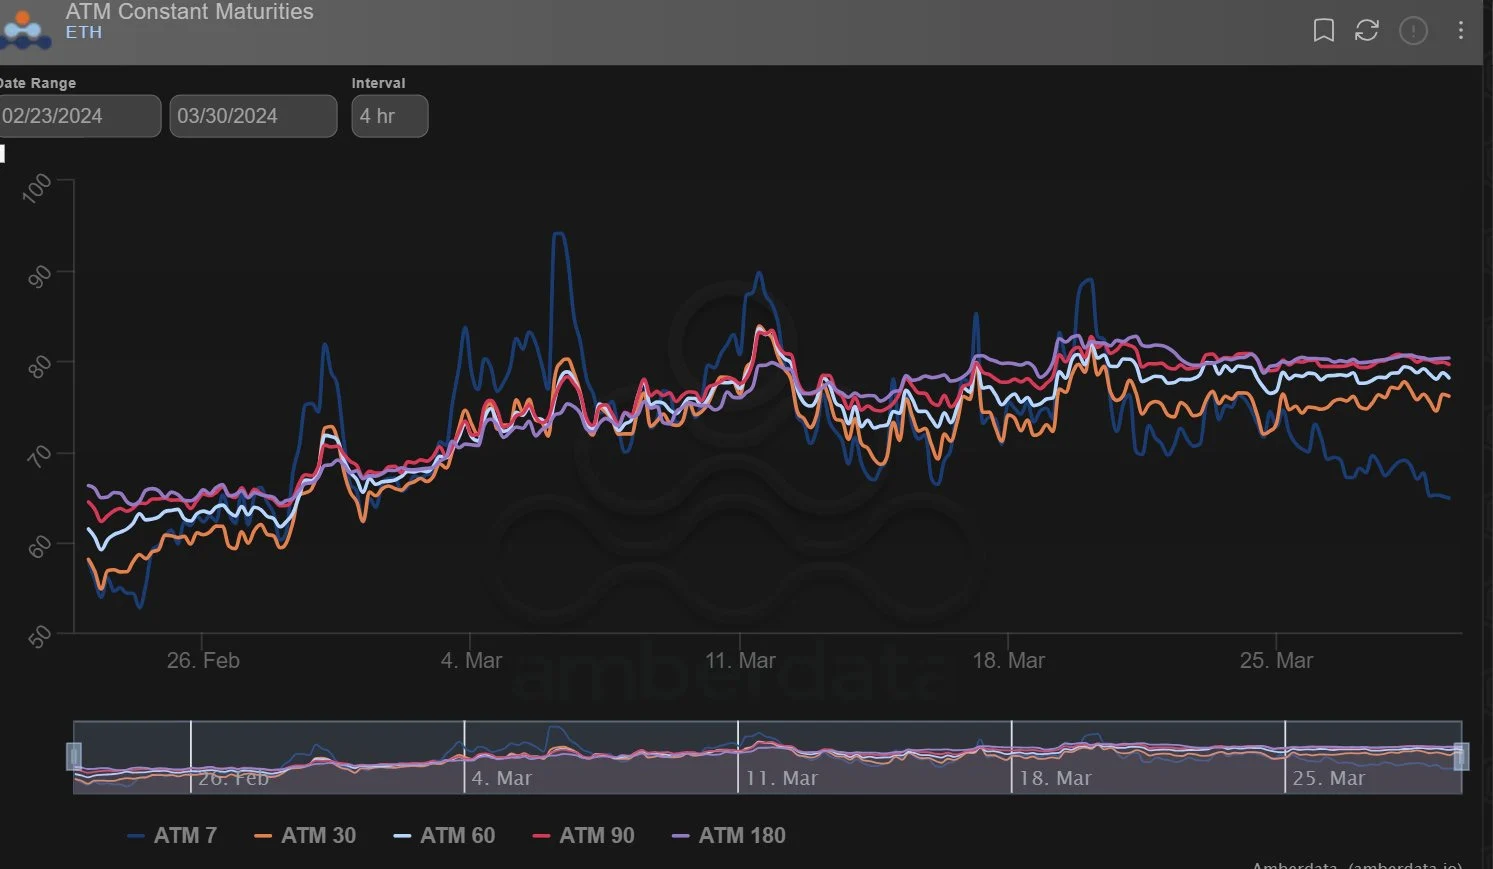This screenshot has width=1493, height=869.
Task: Click the Interval field label
Action: tap(379, 83)
